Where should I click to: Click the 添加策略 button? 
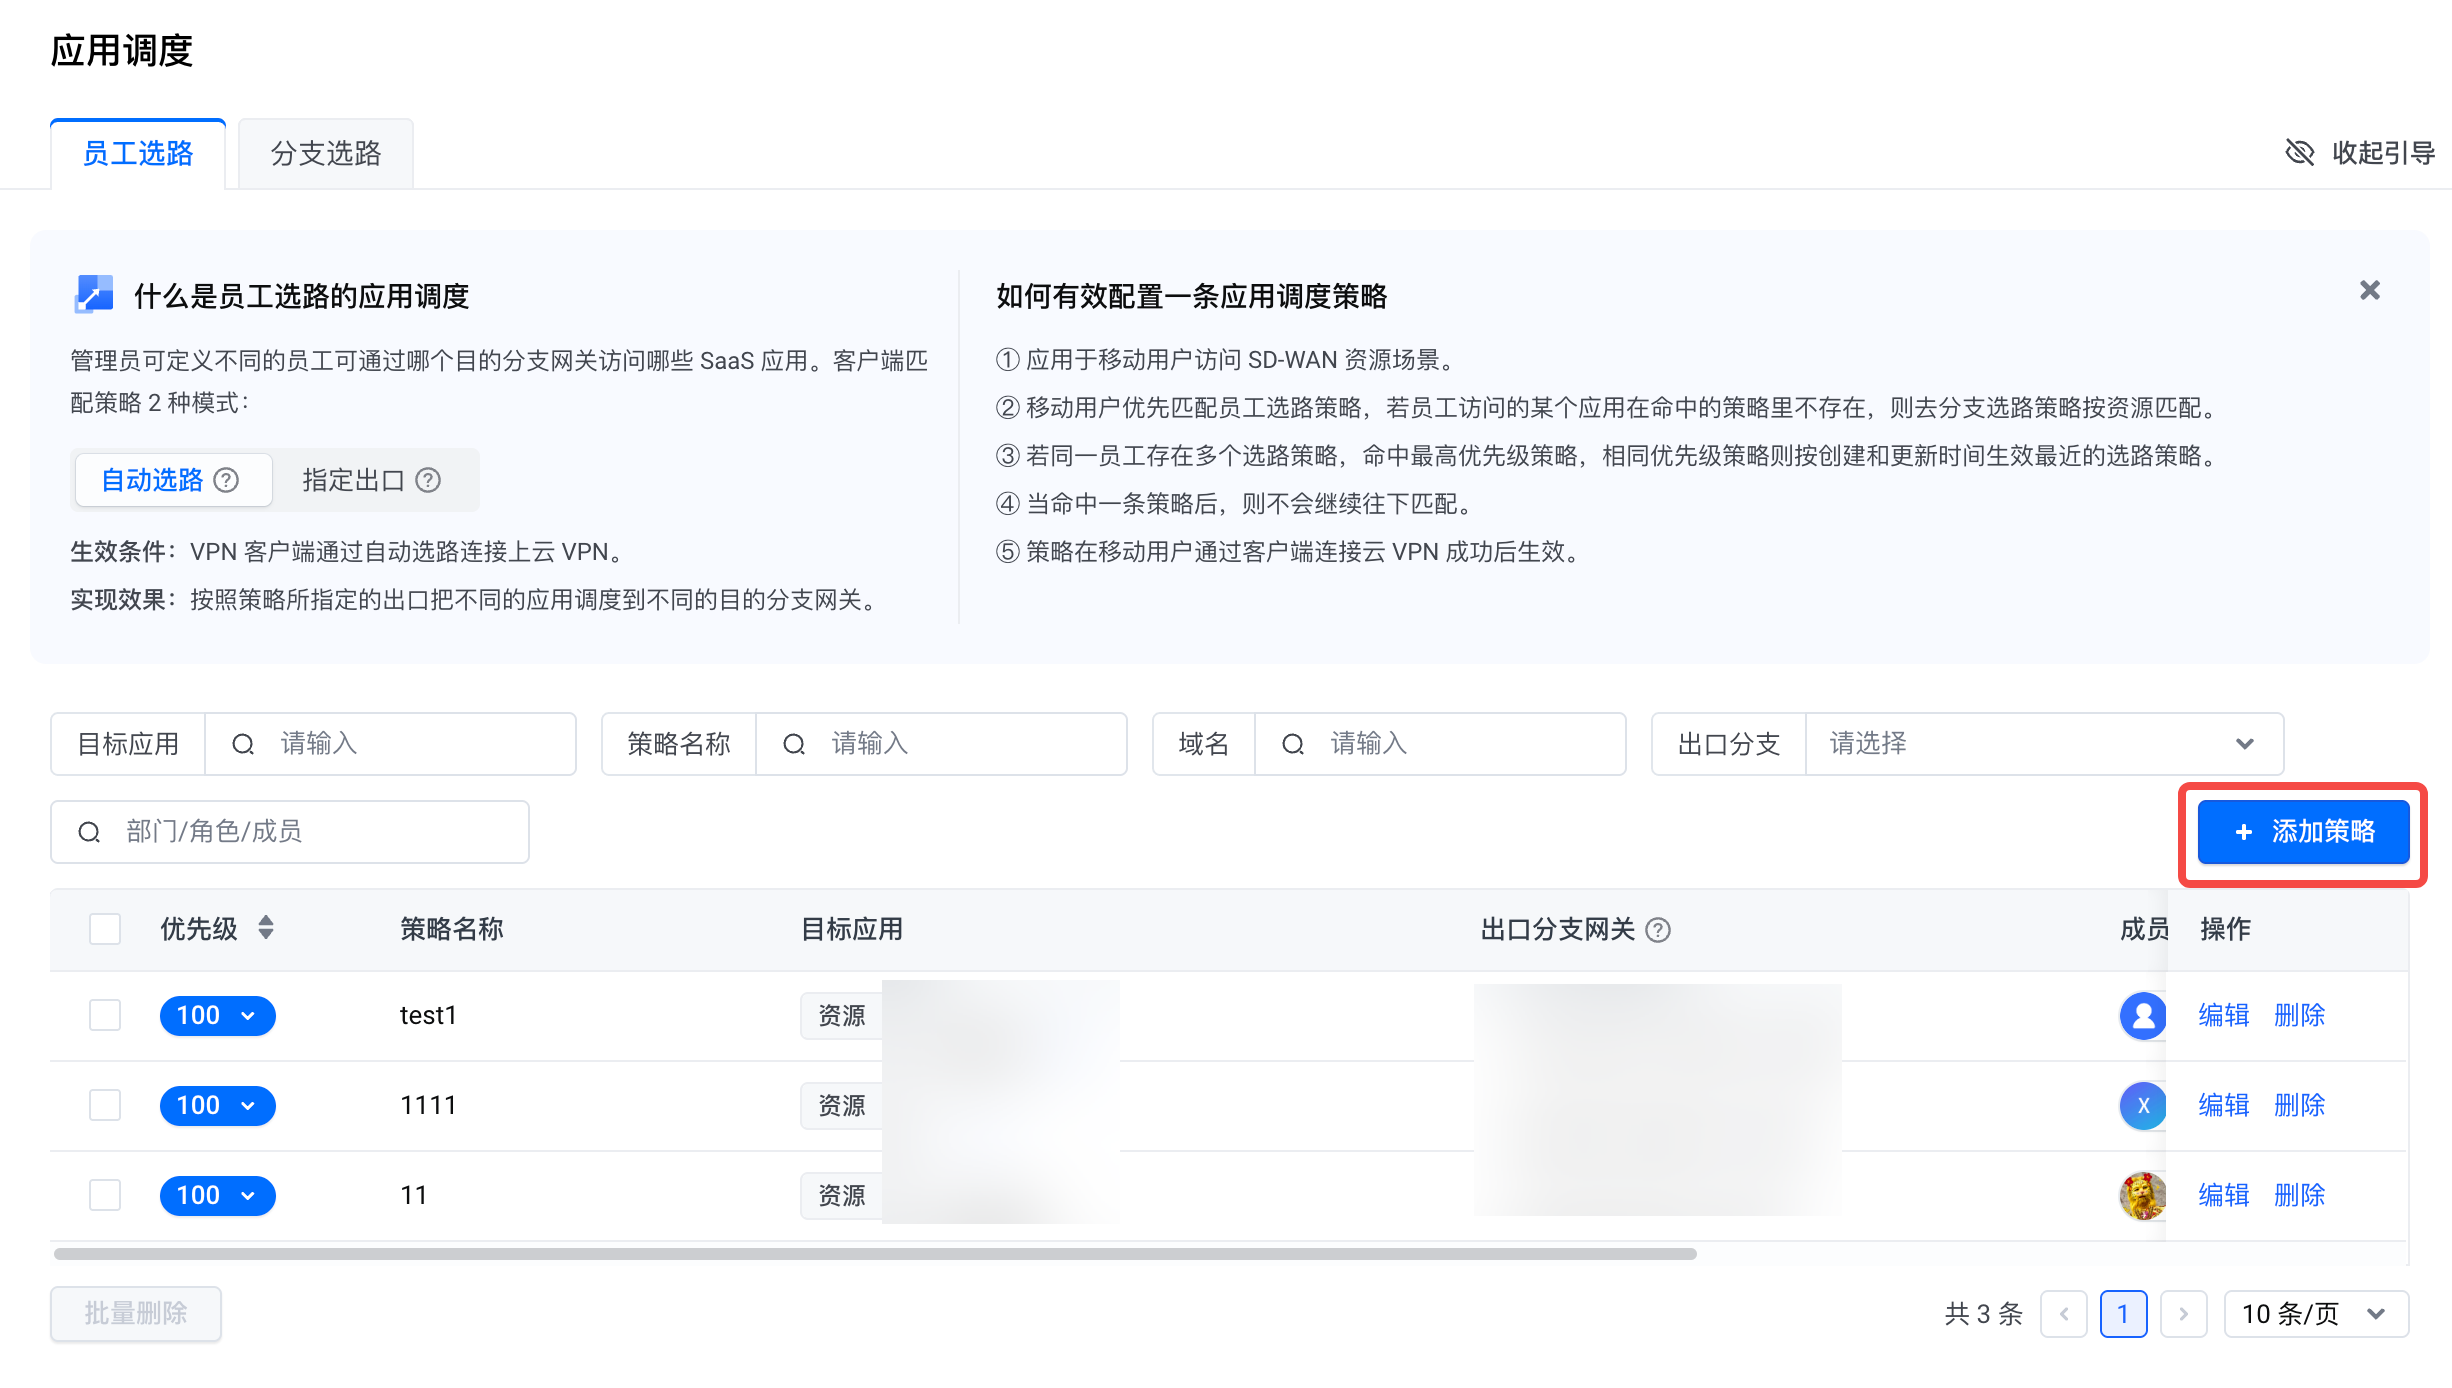[2303, 831]
